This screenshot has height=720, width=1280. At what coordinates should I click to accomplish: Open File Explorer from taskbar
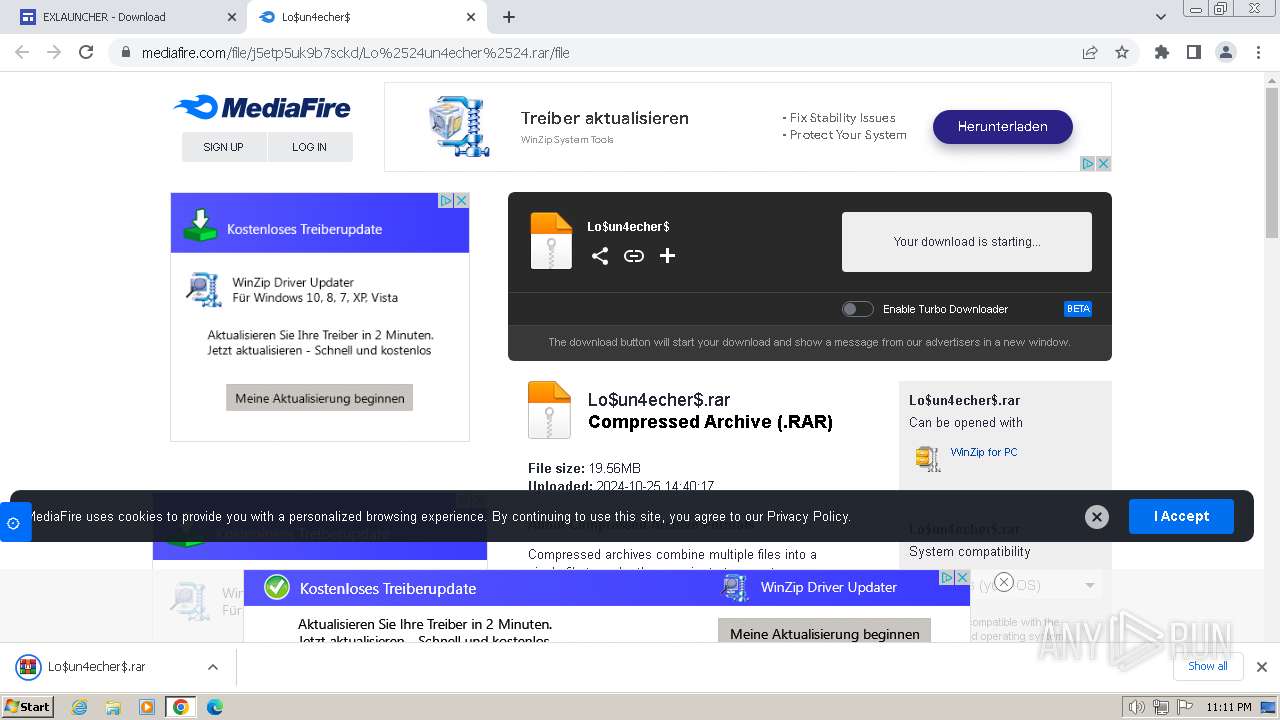tap(113, 707)
